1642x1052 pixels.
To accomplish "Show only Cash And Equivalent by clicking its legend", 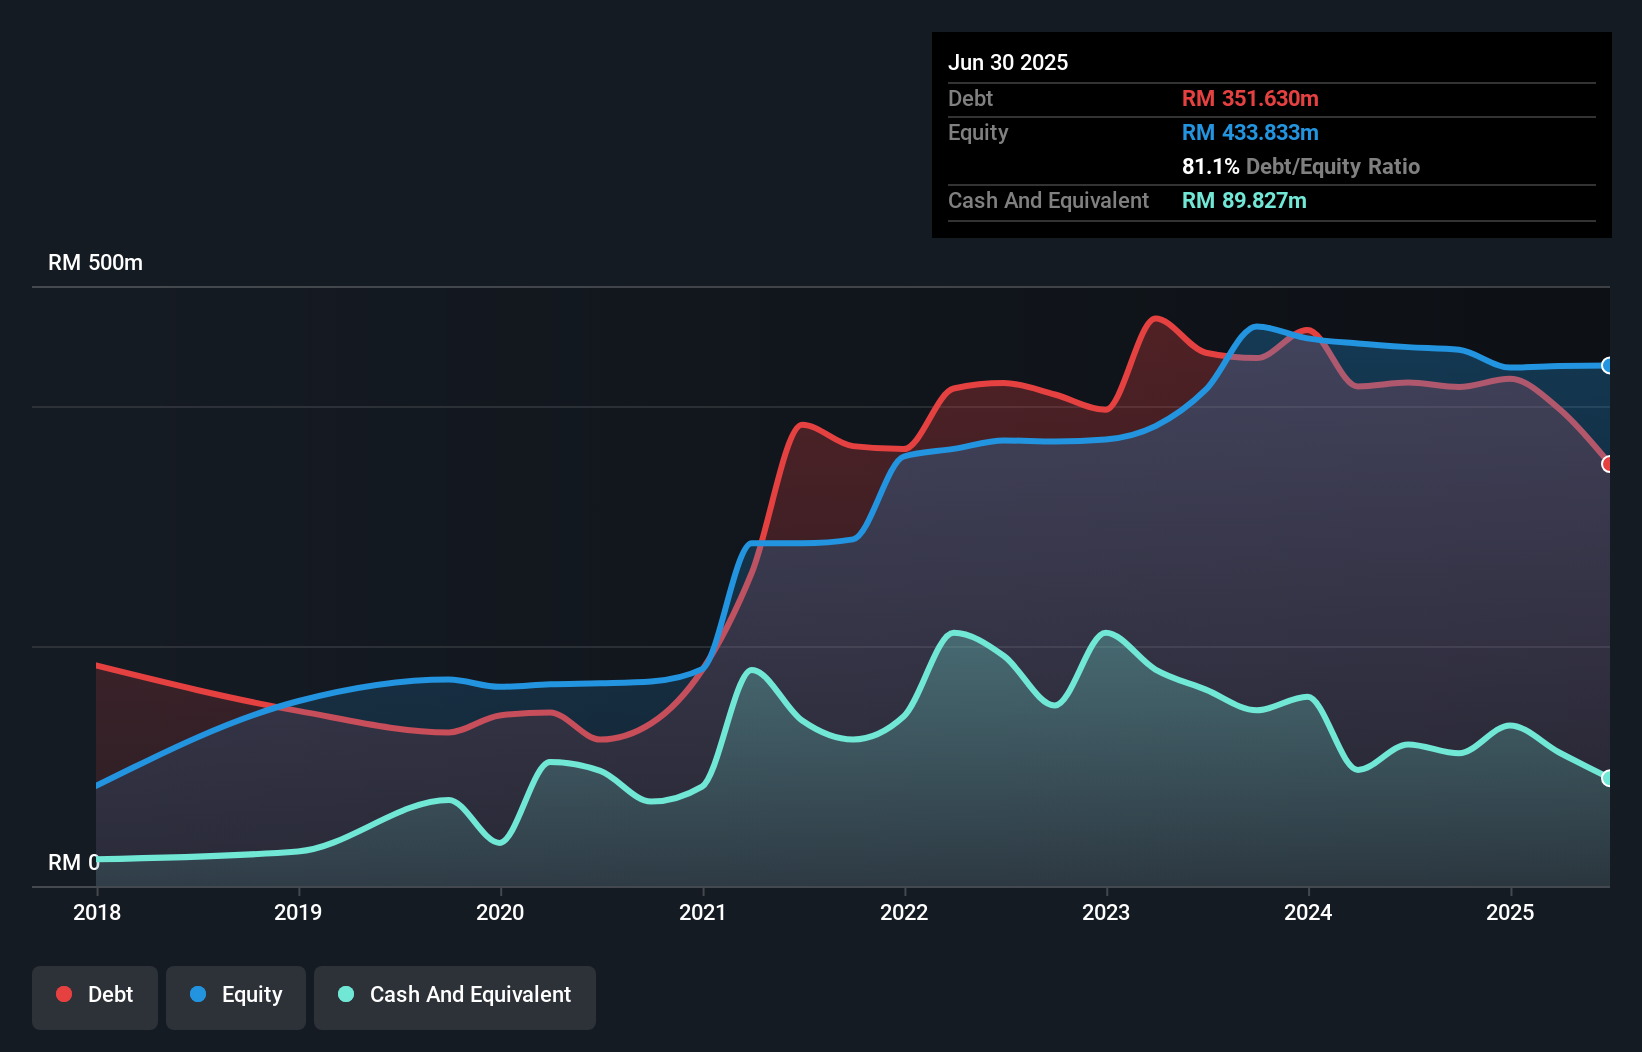I will (455, 994).
